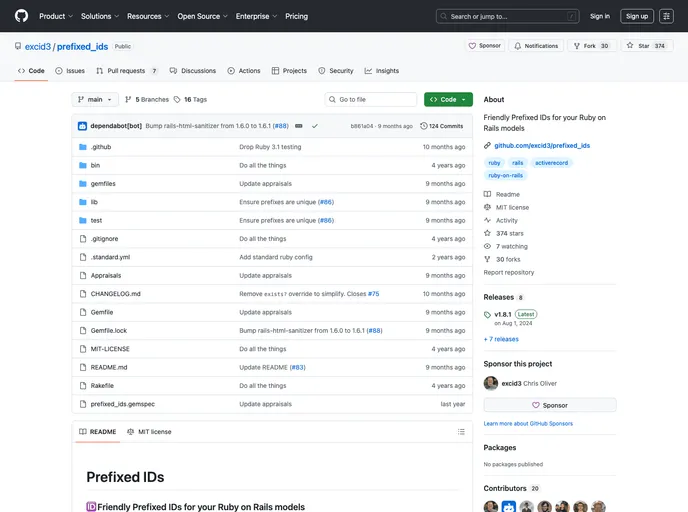This screenshot has height=512, width=688.
Task: Click the link icon beside repository URL
Action: pos(487,146)
